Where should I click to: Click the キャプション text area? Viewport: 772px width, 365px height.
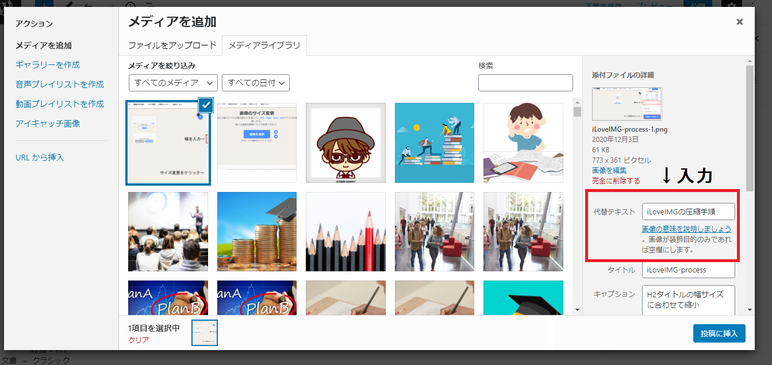coord(688,300)
